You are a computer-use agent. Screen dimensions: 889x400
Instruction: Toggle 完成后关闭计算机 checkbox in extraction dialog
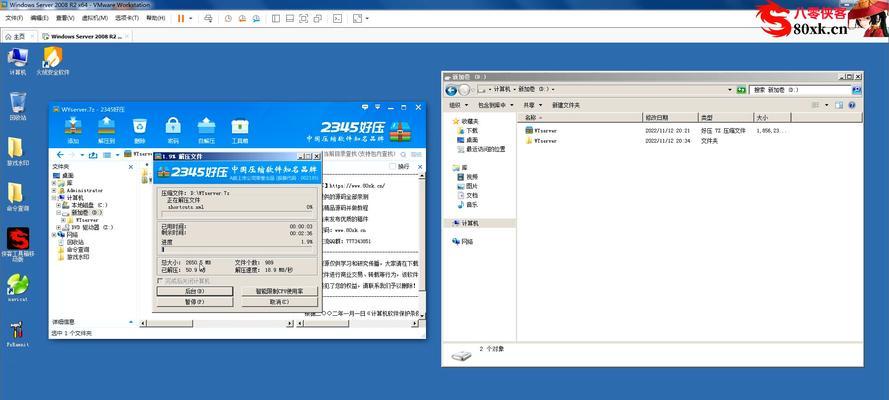tap(159, 280)
